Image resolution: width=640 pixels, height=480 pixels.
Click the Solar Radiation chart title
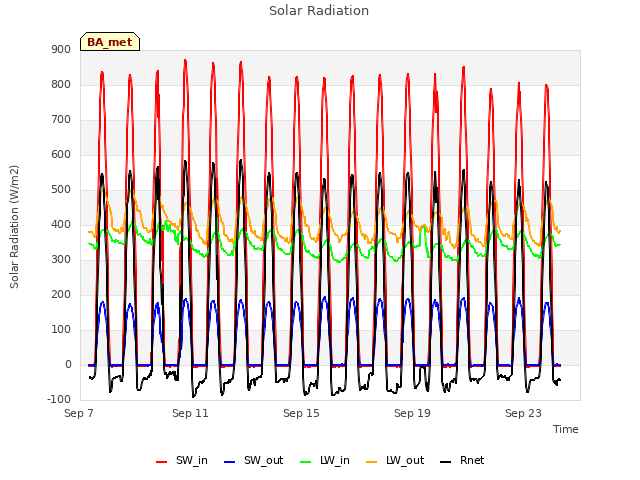(319, 11)
